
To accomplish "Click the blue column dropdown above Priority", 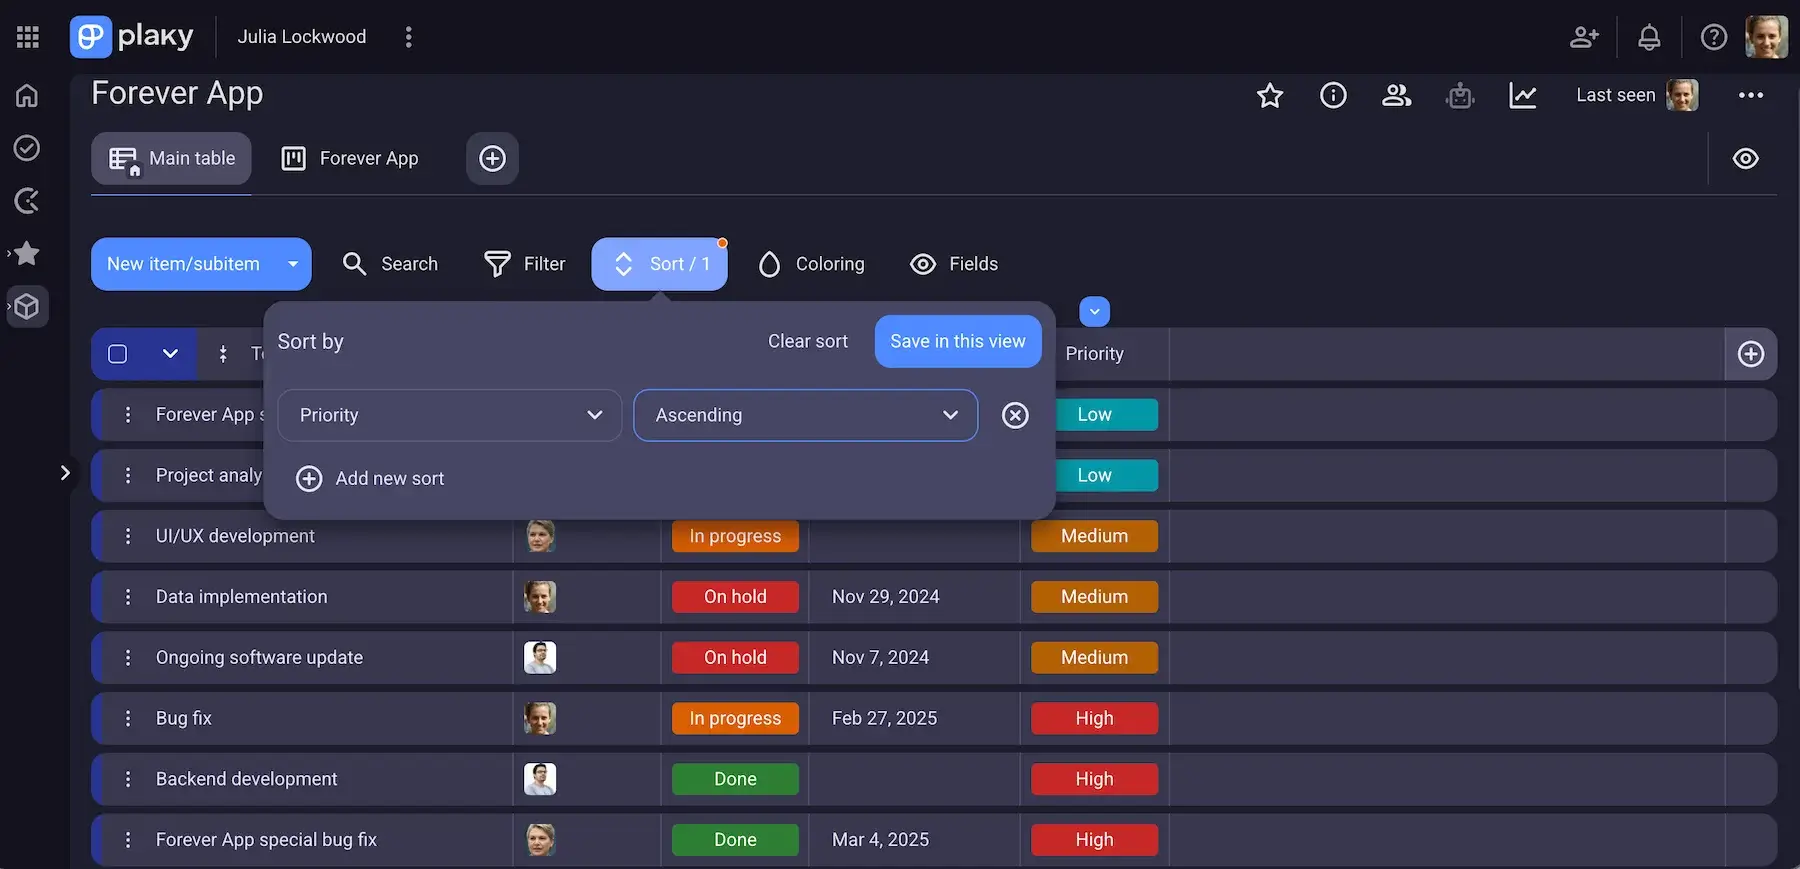I will click(1095, 311).
